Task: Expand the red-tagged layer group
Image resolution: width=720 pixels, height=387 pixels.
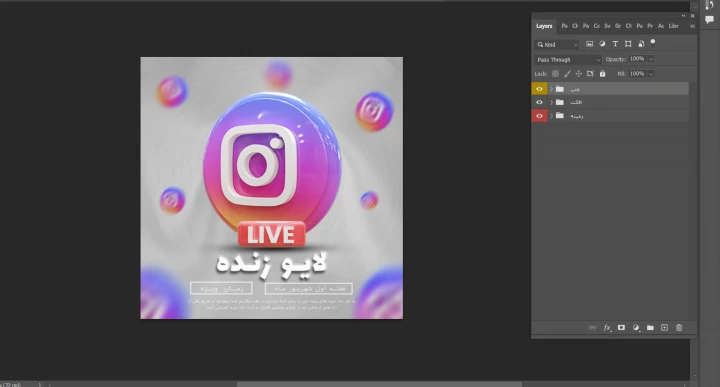Action: (551, 115)
